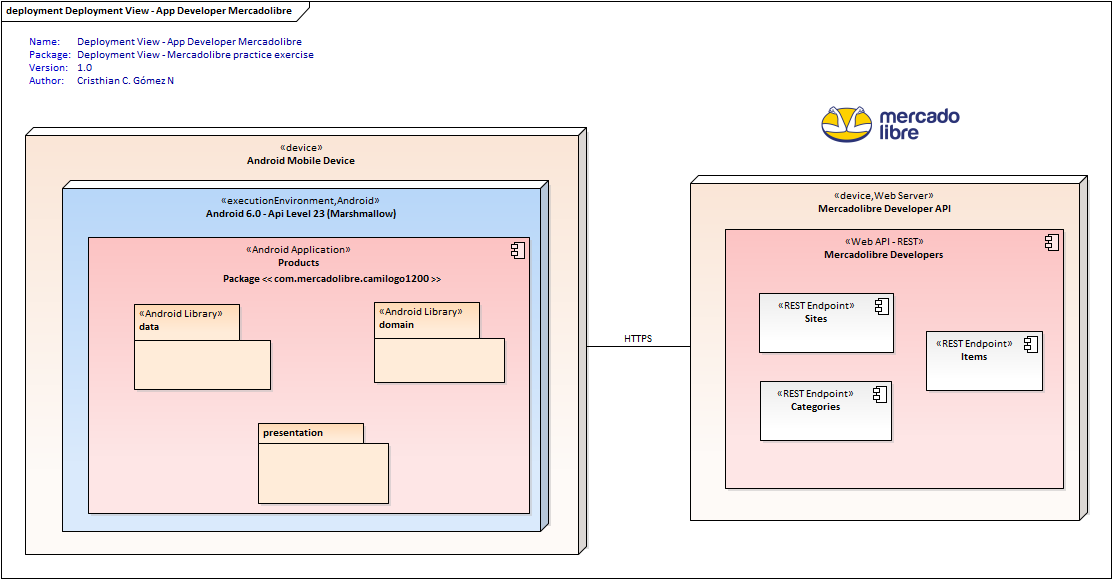Click the Android Mobile Device node title
1112x579 pixels.
tap(301, 161)
